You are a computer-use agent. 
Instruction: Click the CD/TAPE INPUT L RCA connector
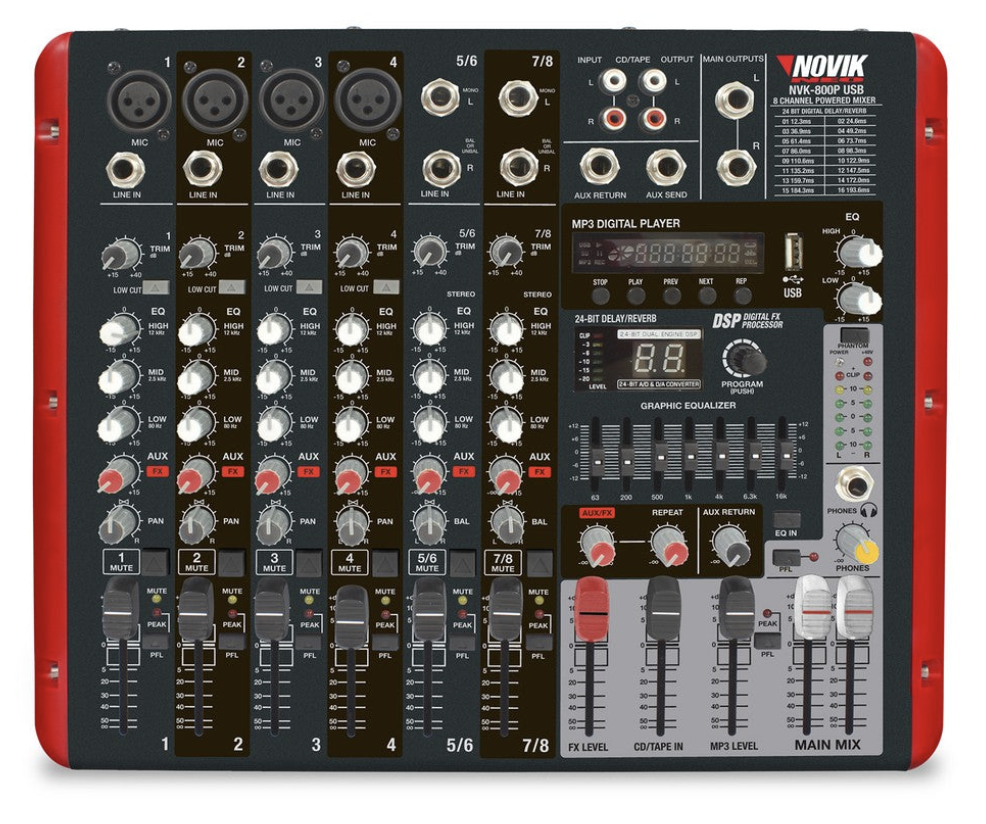point(613,81)
